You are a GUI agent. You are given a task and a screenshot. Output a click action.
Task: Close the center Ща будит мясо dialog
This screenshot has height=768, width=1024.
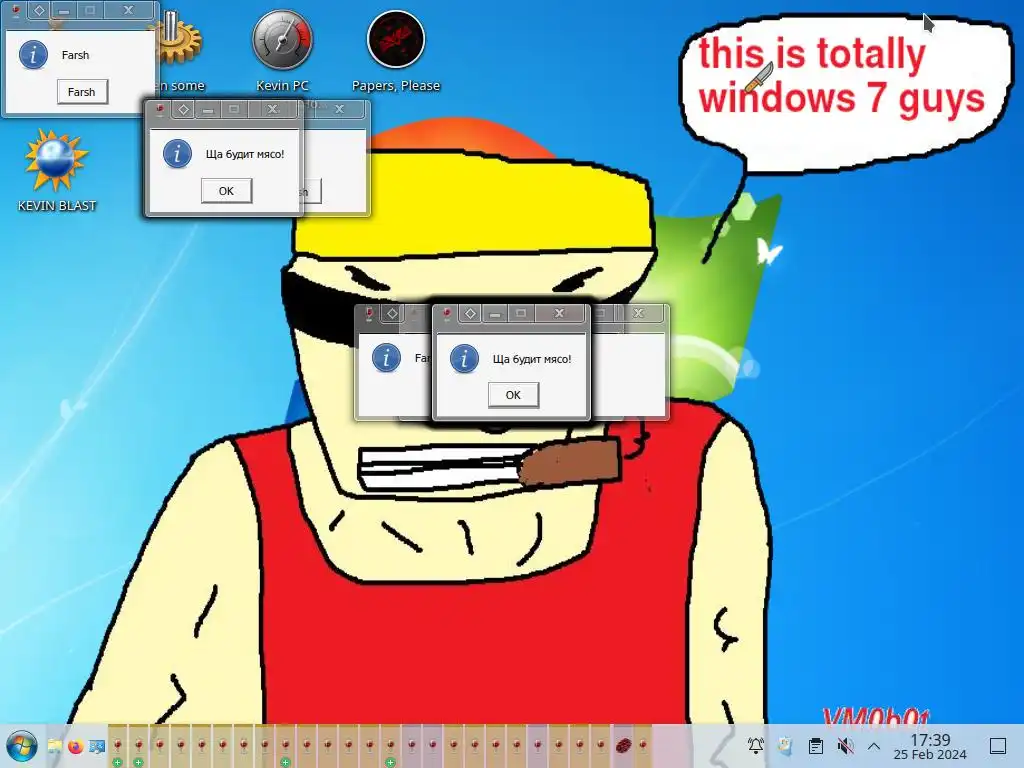pos(560,314)
